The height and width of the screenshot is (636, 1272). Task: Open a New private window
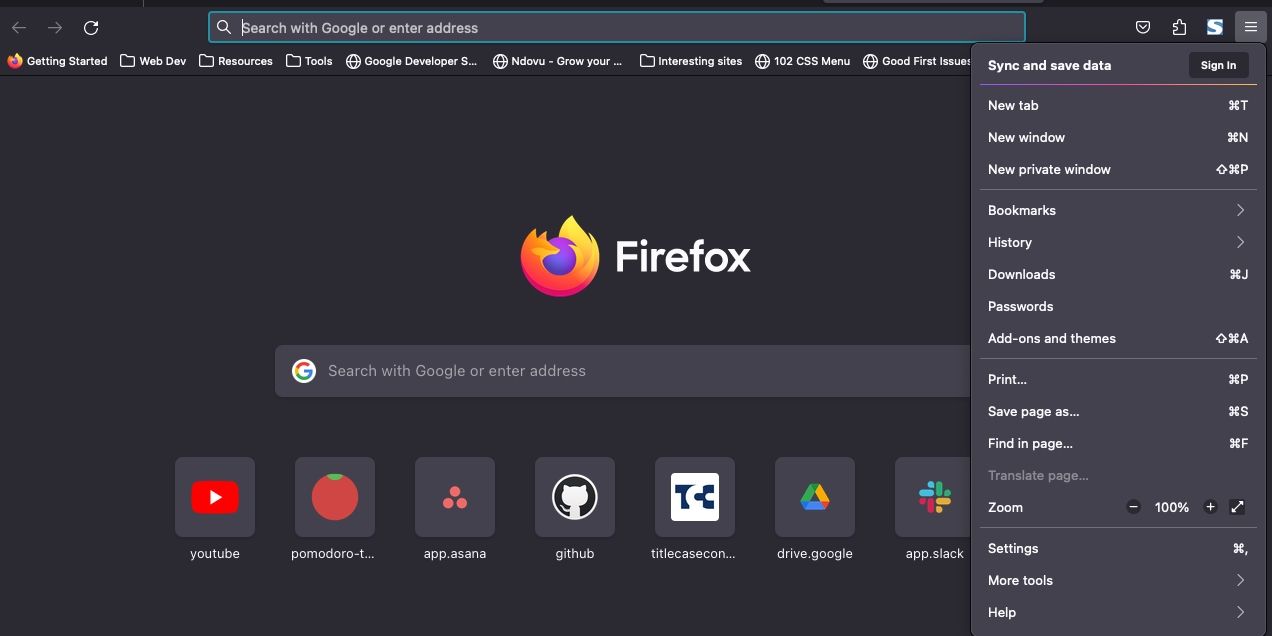1049,169
